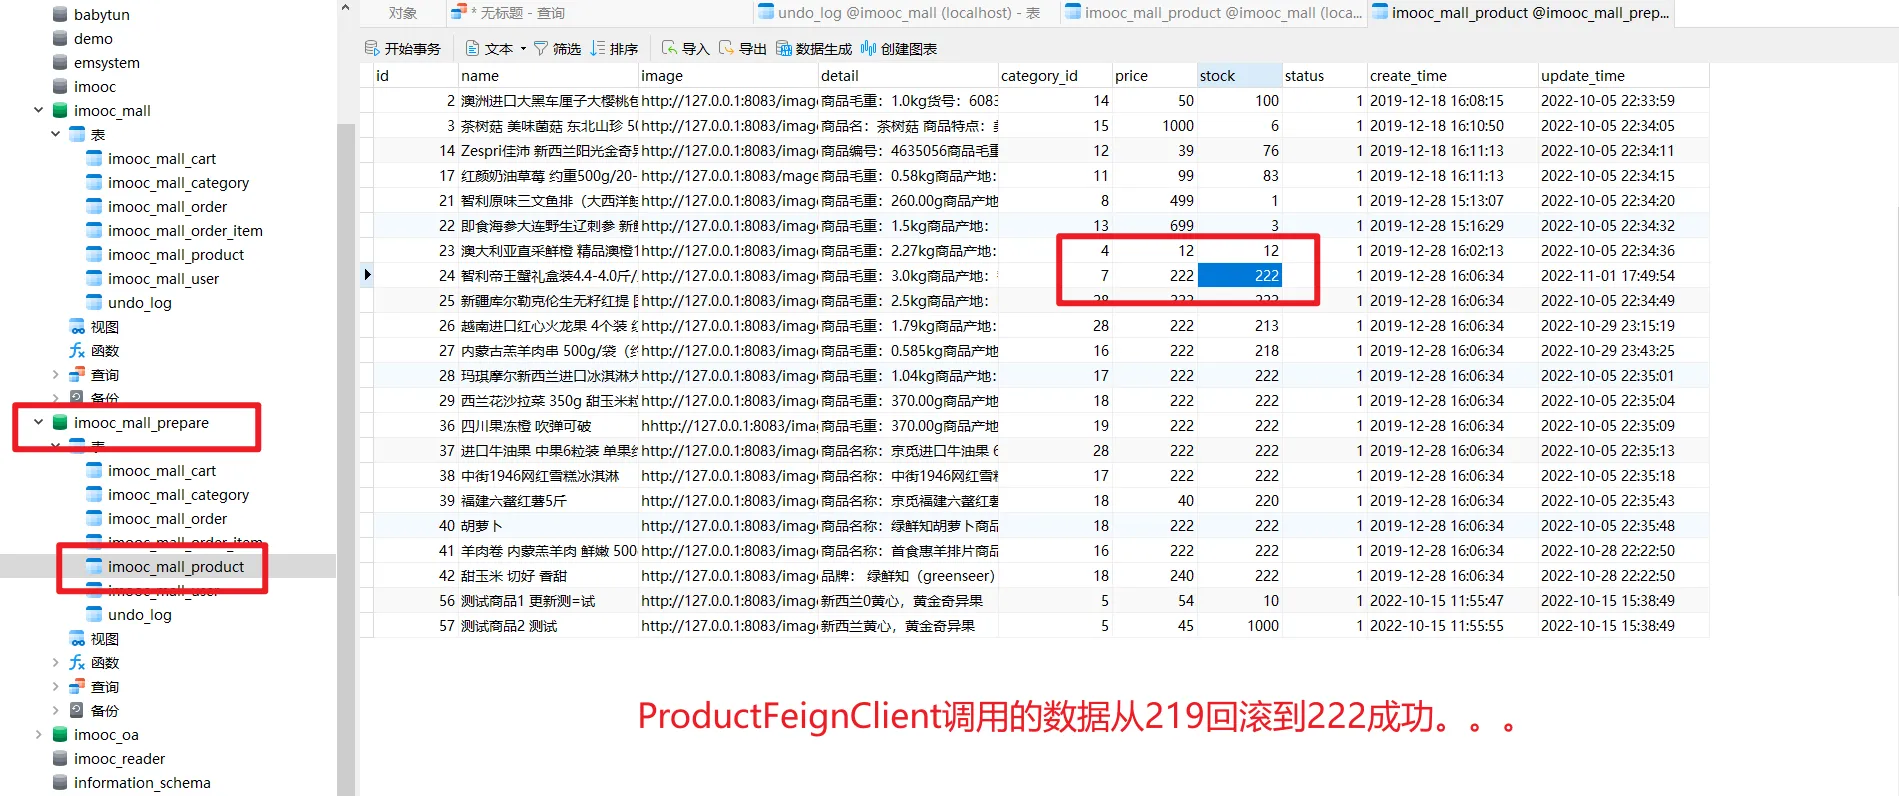Select the demo database icon
The image size is (1899, 796).
[60, 38]
